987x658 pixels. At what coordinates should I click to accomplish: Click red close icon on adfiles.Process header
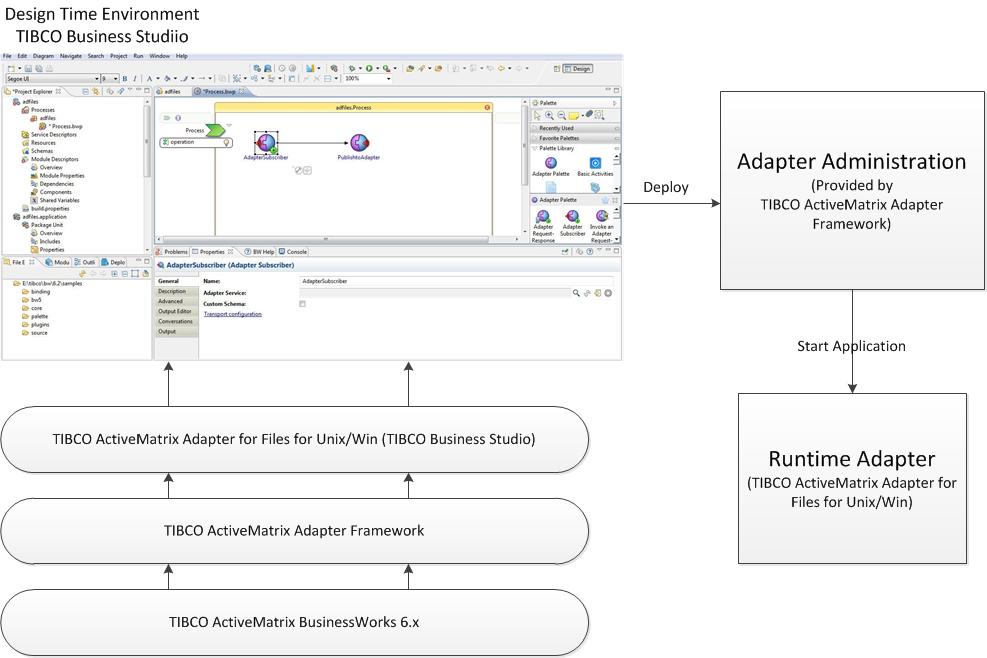click(x=487, y=108)
